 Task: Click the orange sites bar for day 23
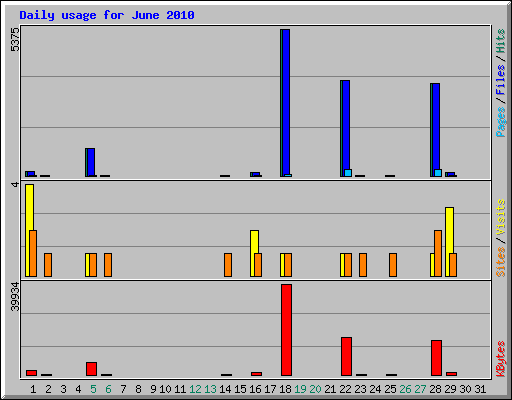click(x=363, y=265)
